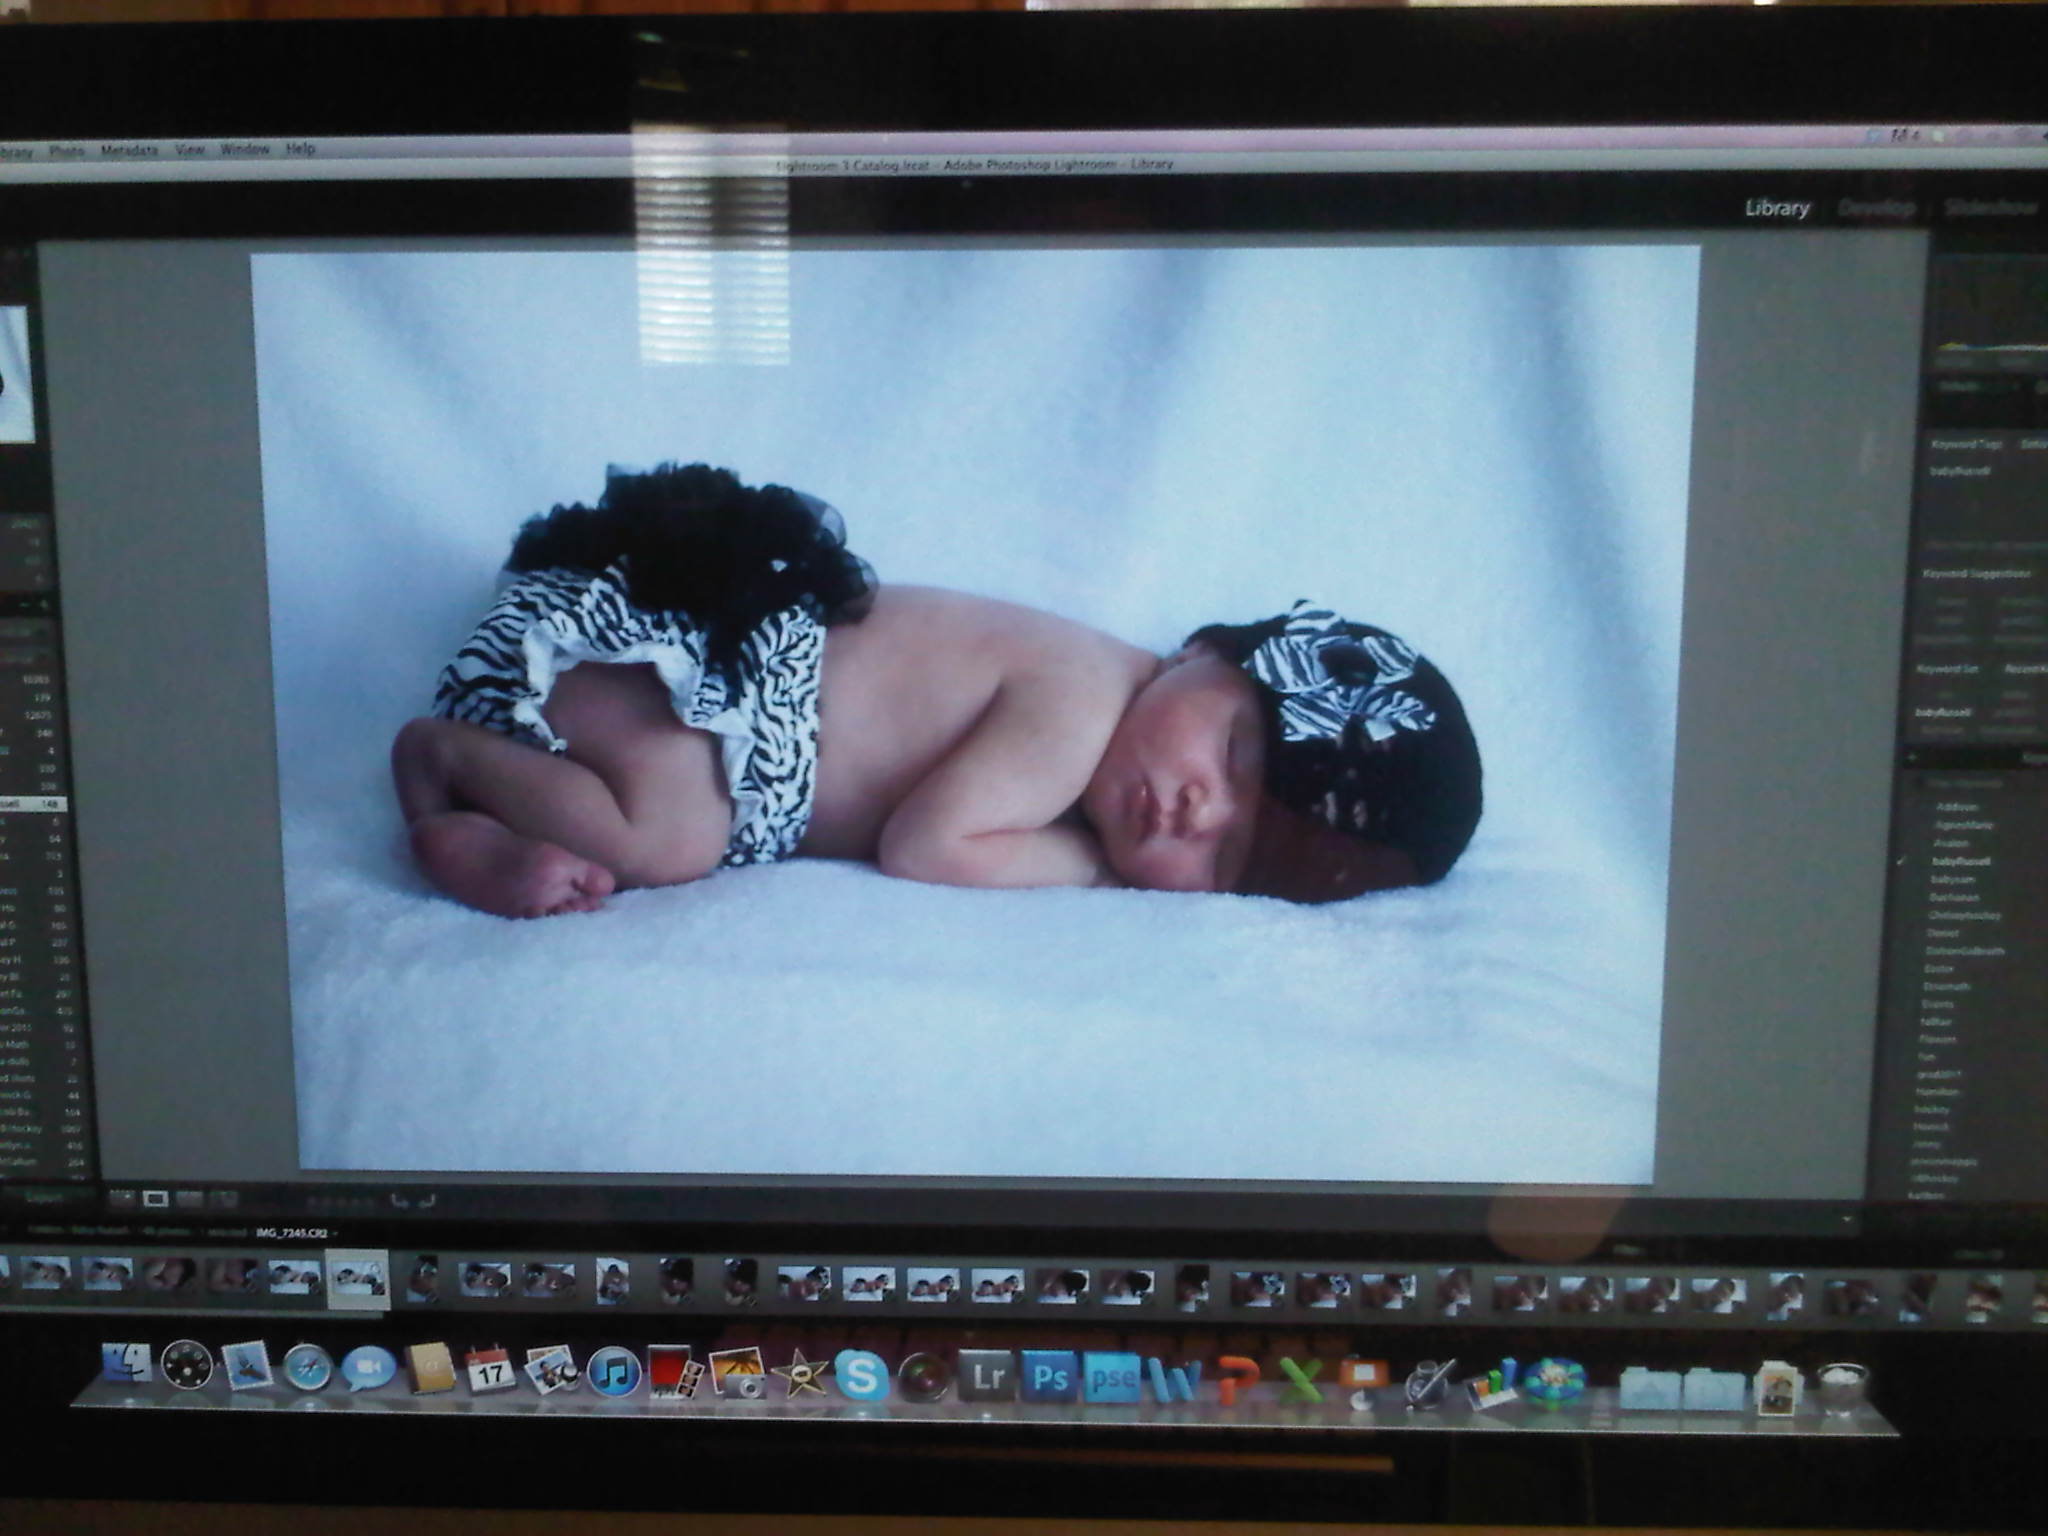Switch to Grid view mode icon
2048x1536 pixels.
[122, 1198]
